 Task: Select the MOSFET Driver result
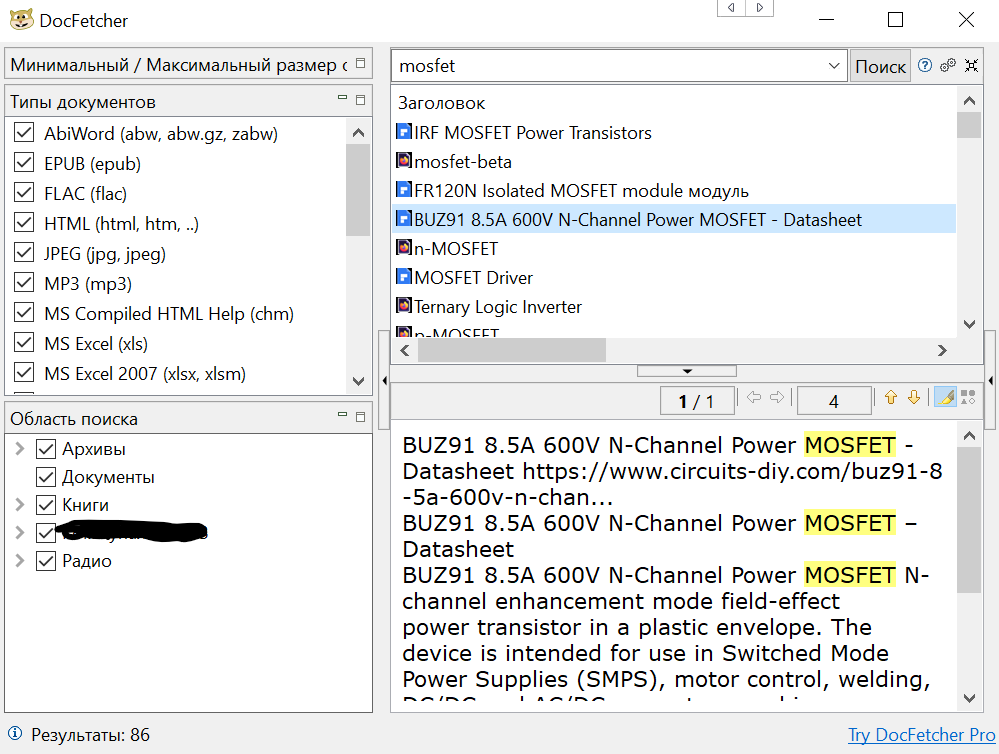(x=675, y=278)
